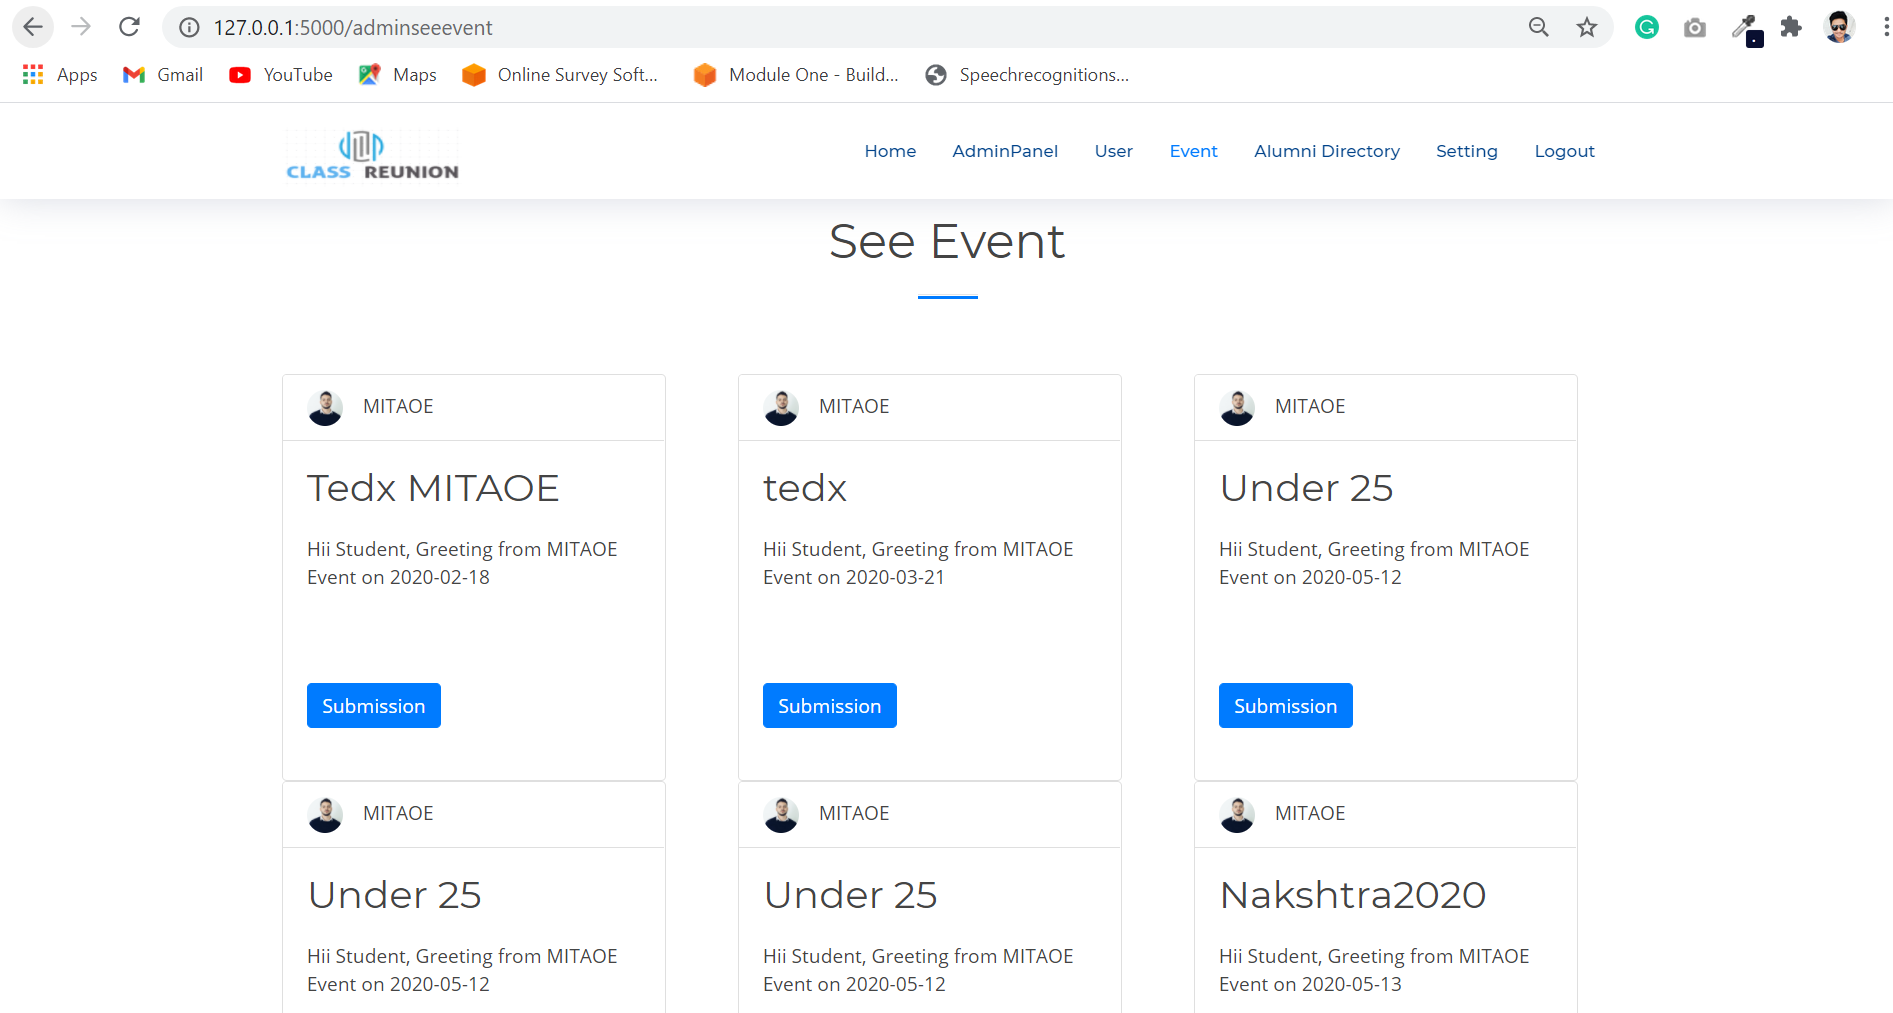Bookmark this page with the star icon
Image resolution: width=1893 pixels, height=1013 pixels.
point(1587,28)
